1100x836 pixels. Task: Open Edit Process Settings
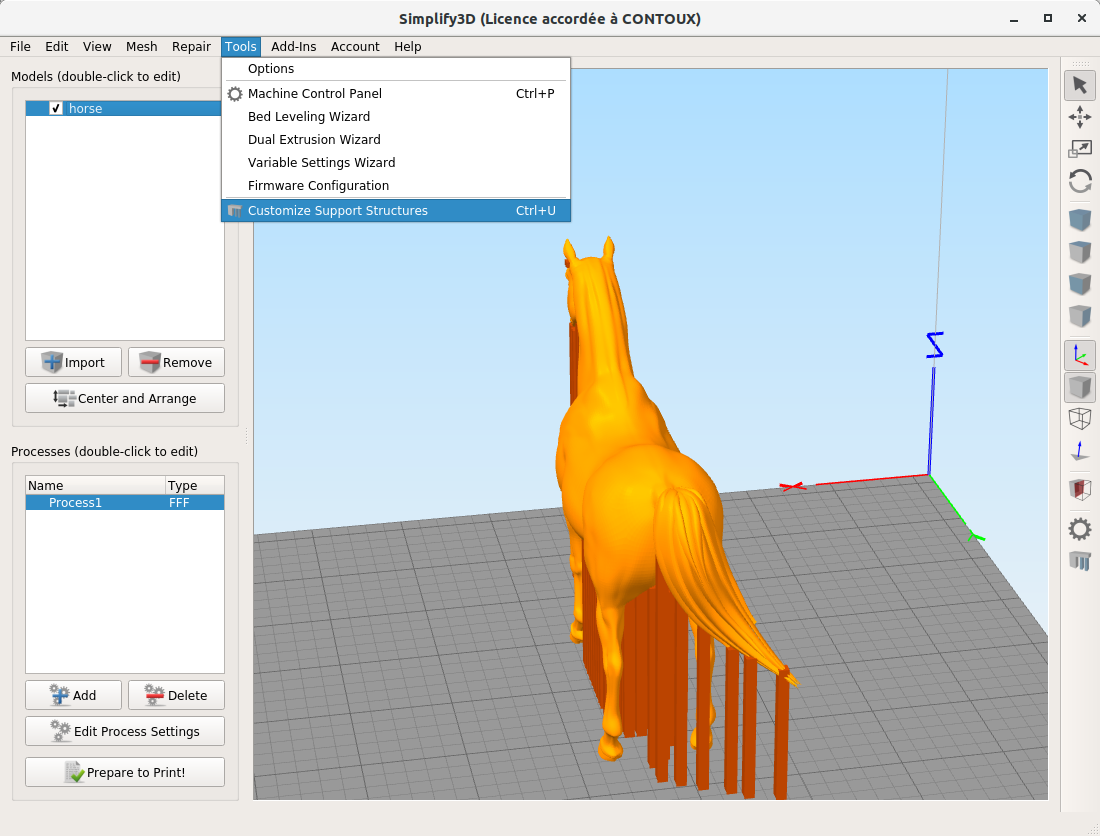(125, 731)
